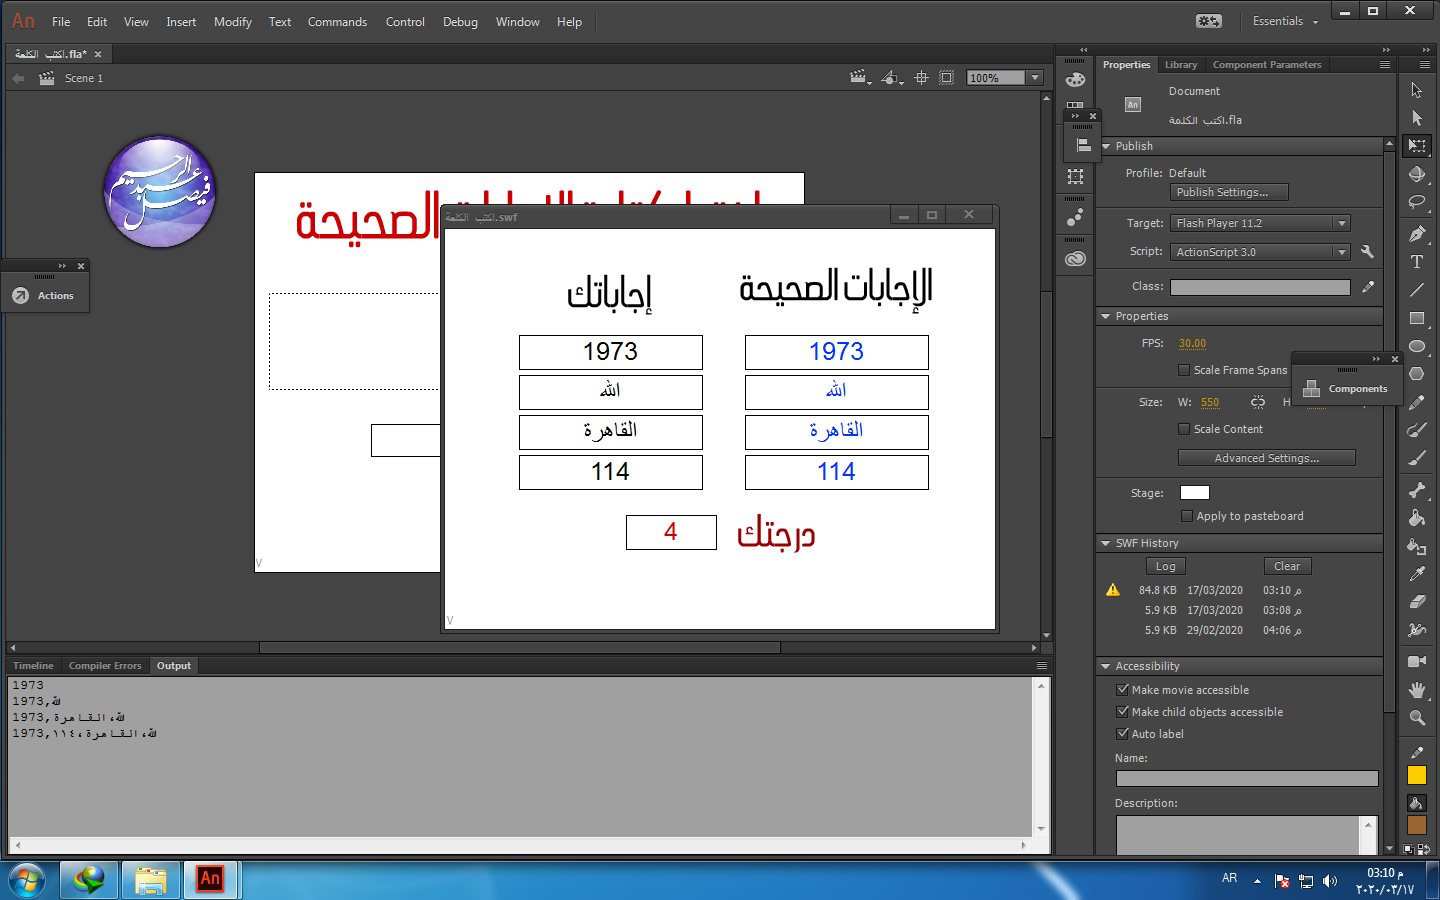The height and width of the screenshot is (900, 1440).
Task: Click the Clip content outside stage icon
Action: (x=946, y=78)
